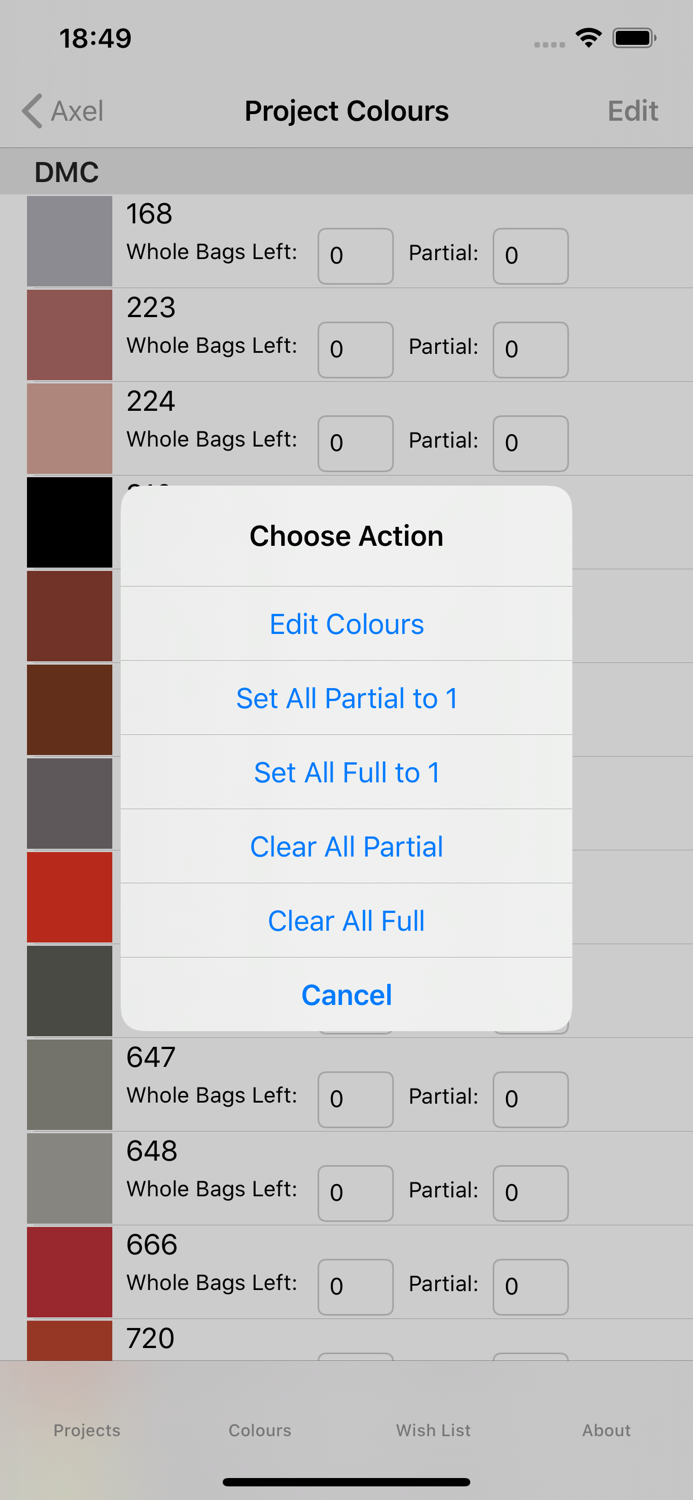Click colour 223 dusty rose swatch
The width and height of the screenshot is (693, 1500).
(x=69, y=335)
